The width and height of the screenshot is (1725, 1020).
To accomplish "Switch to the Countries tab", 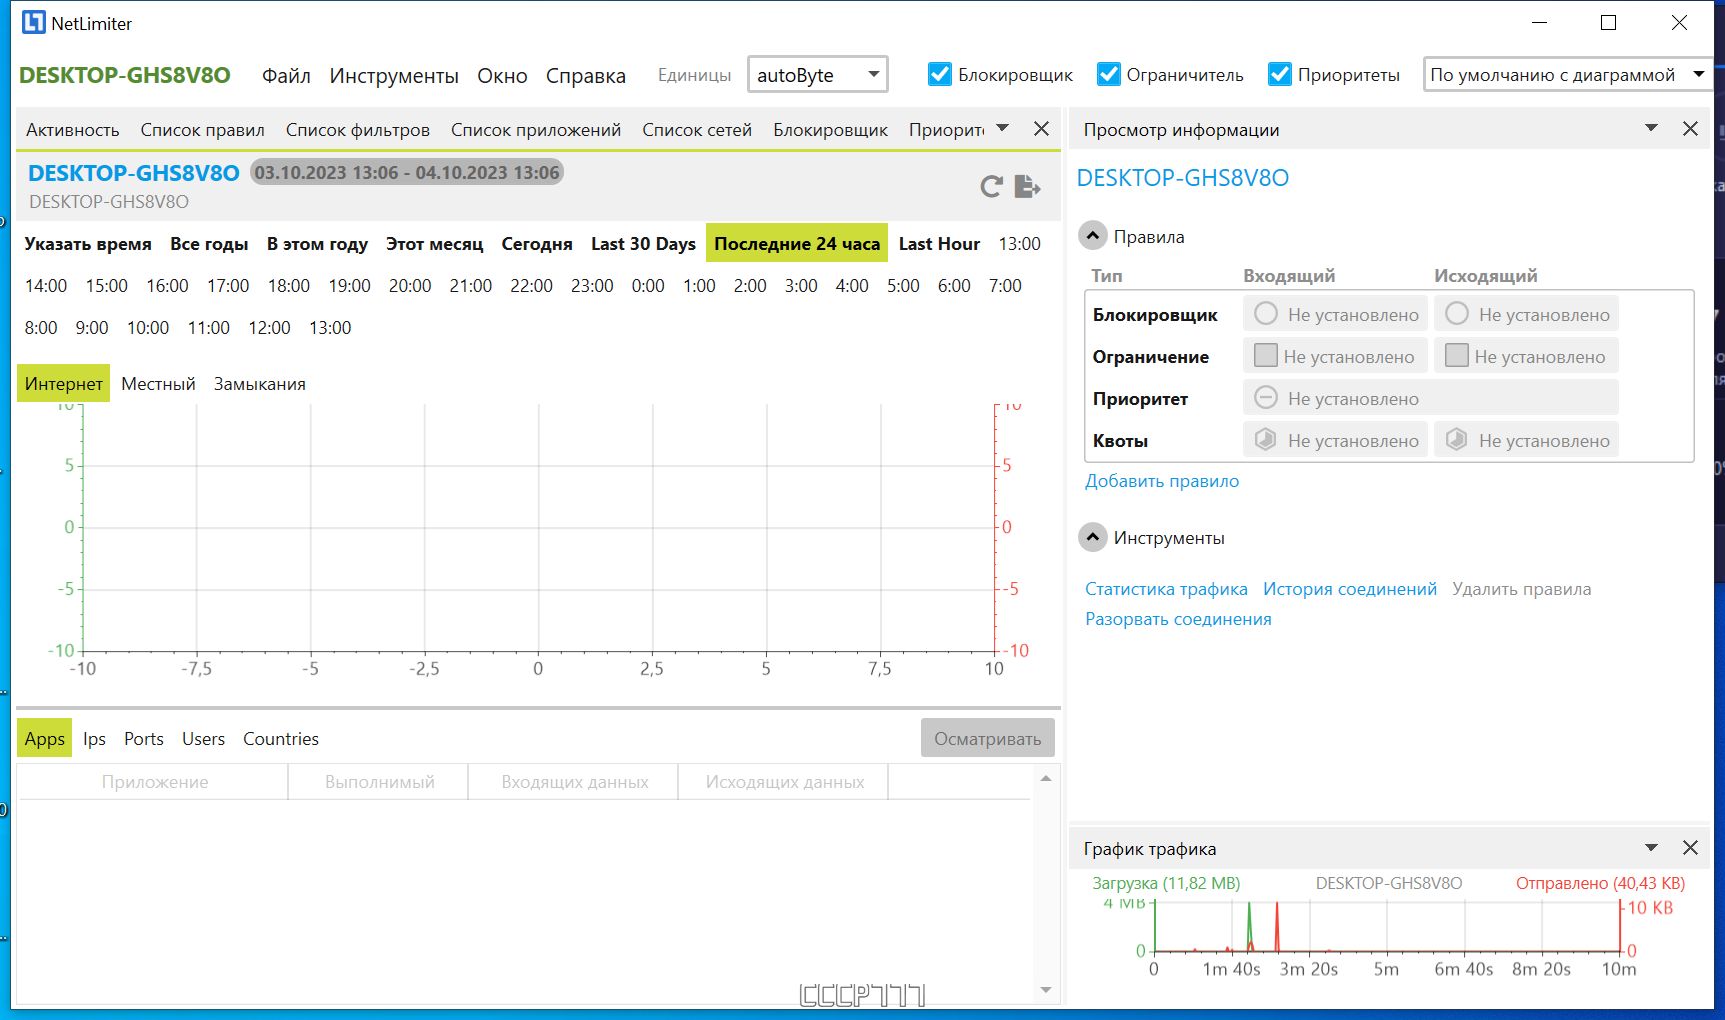I will (281, 739).
